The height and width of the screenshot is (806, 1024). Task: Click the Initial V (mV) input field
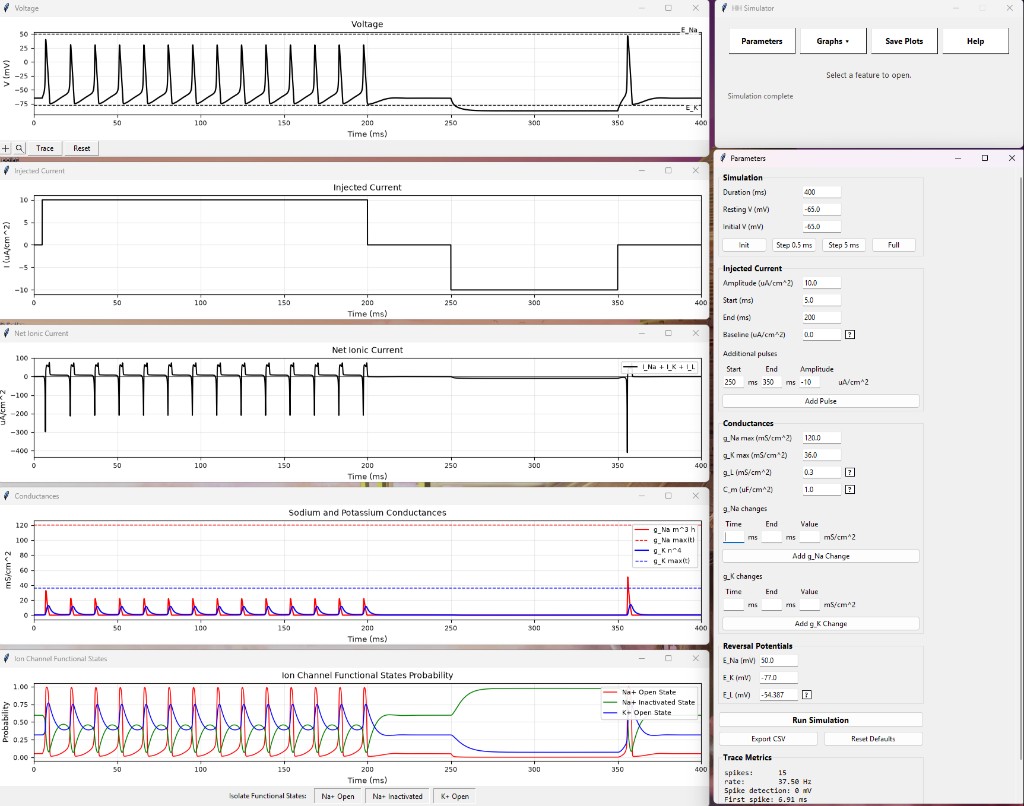tap(821, 227)
